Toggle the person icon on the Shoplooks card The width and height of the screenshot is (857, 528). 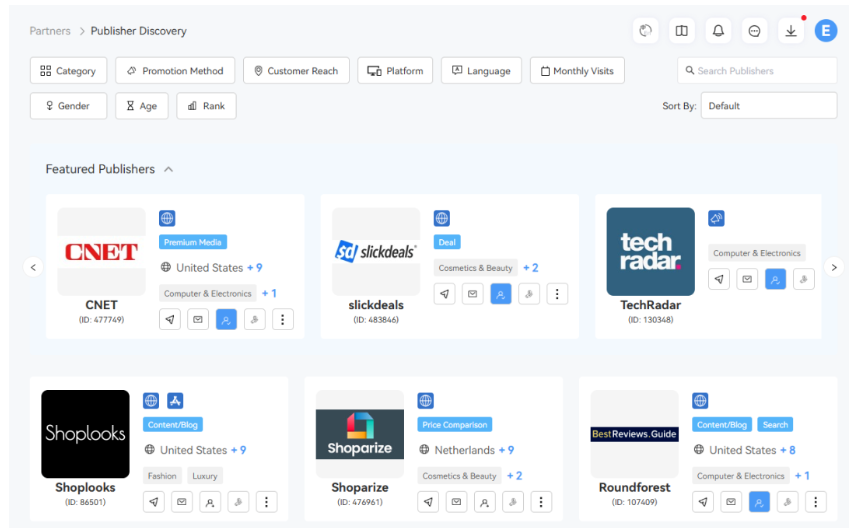(210, 502)
